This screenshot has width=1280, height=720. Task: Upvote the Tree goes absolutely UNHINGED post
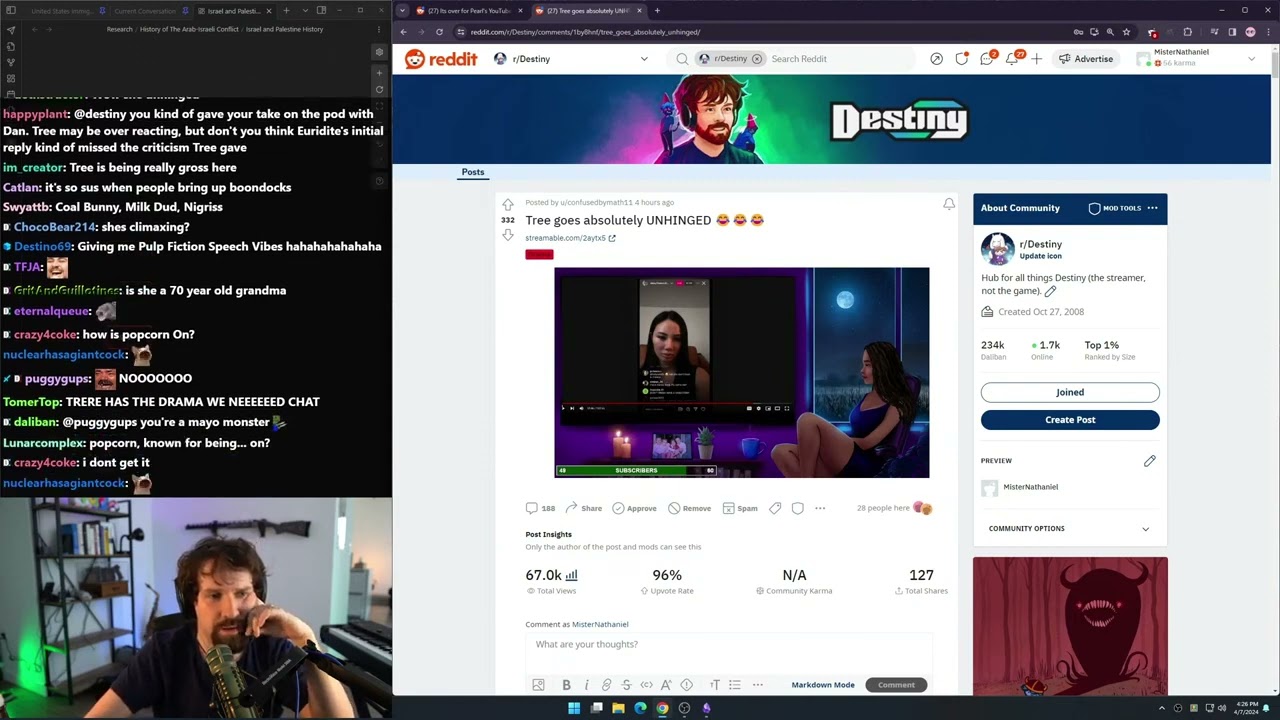pos(508,204)
